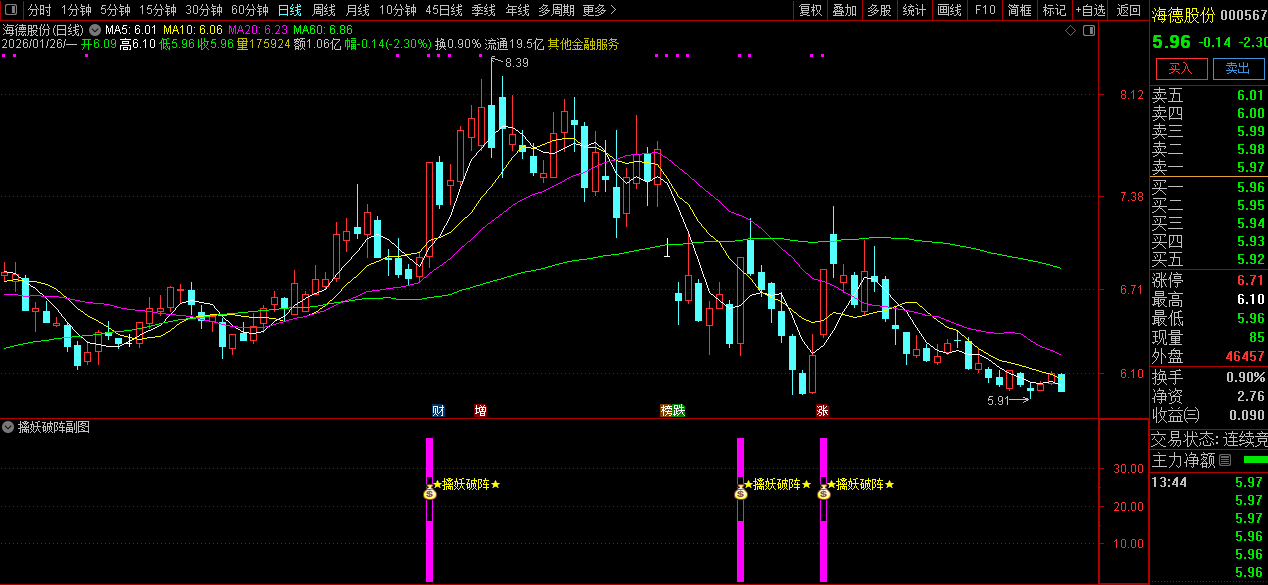
Task: Click the MA5: 6.01 legend label
Action: pyautogui.click(x=131, y=30)
